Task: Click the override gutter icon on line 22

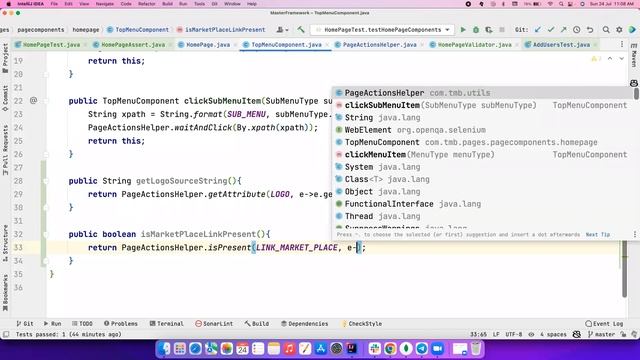Action: click(x=33, y=100)
